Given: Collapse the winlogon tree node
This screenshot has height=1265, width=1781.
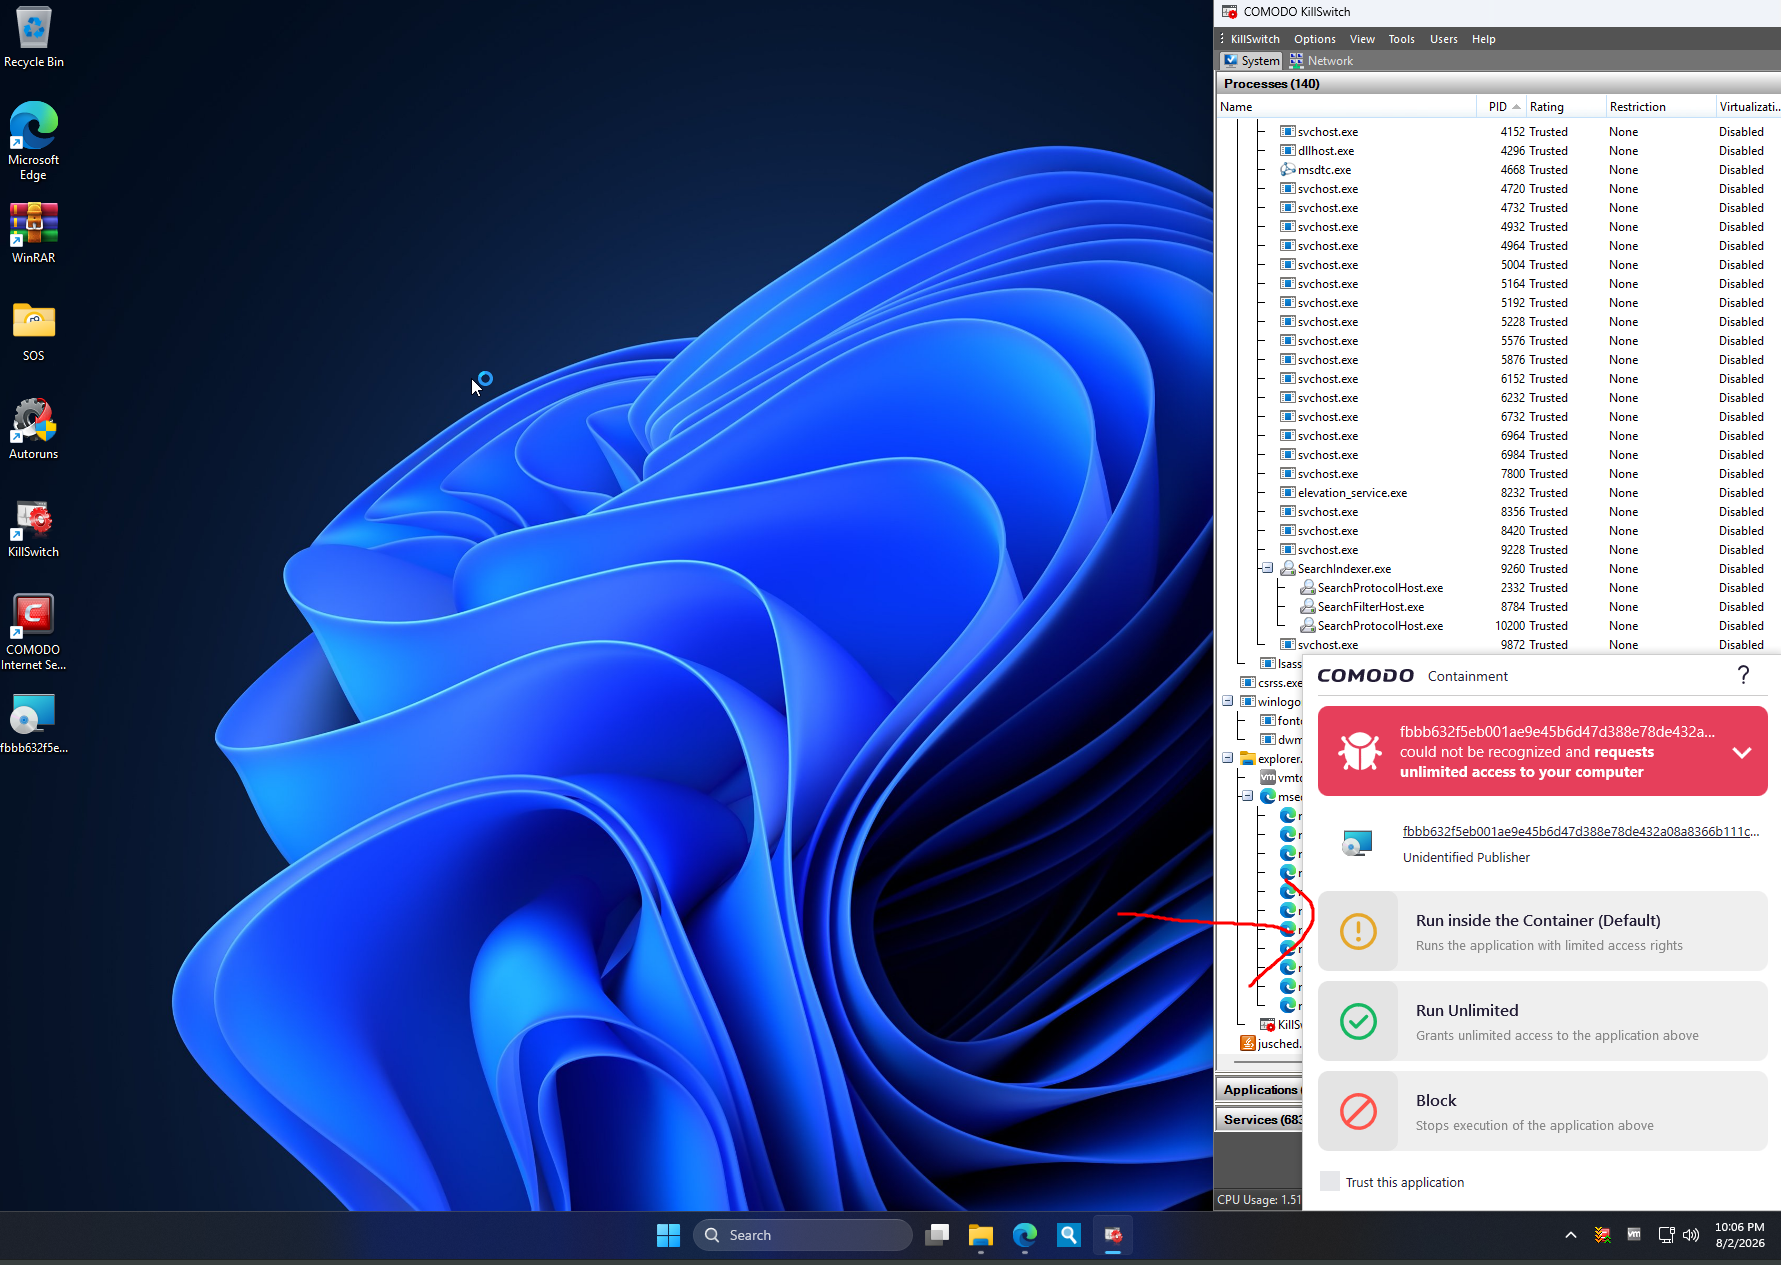Looking at the screenshot, I should (1228, 701).
